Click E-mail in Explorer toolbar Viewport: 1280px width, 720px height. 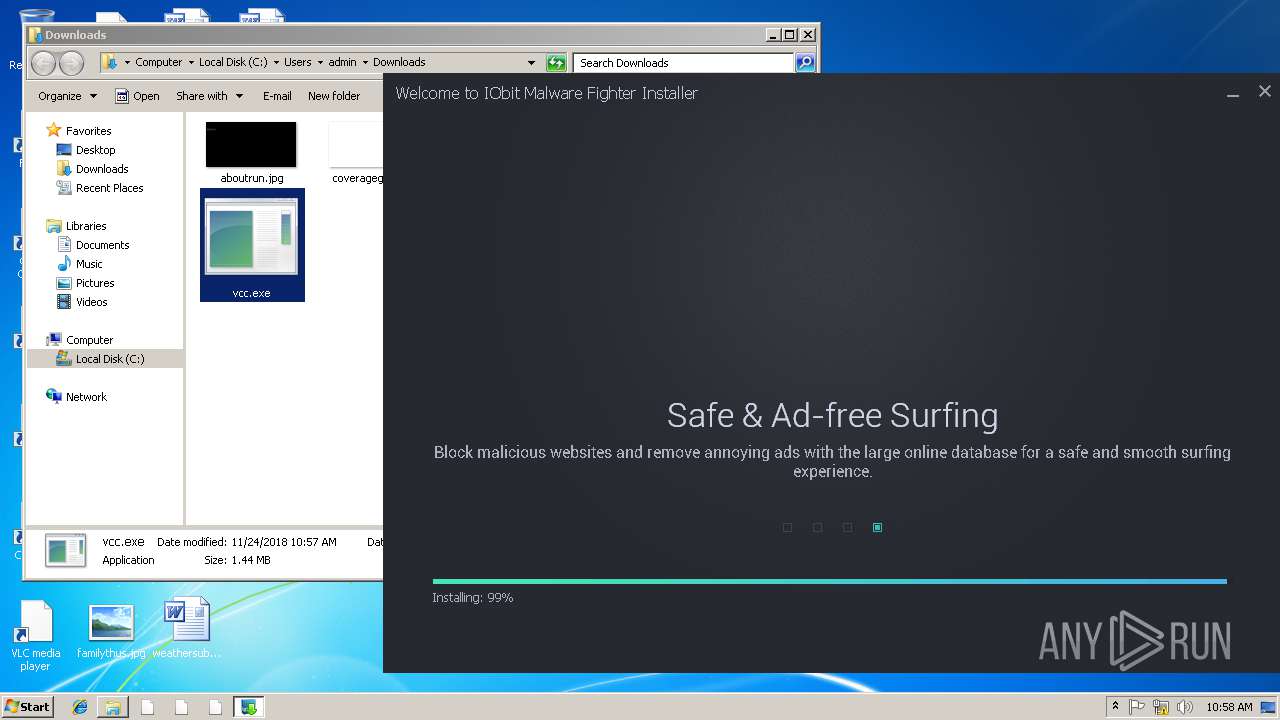(x=277, y=96)
